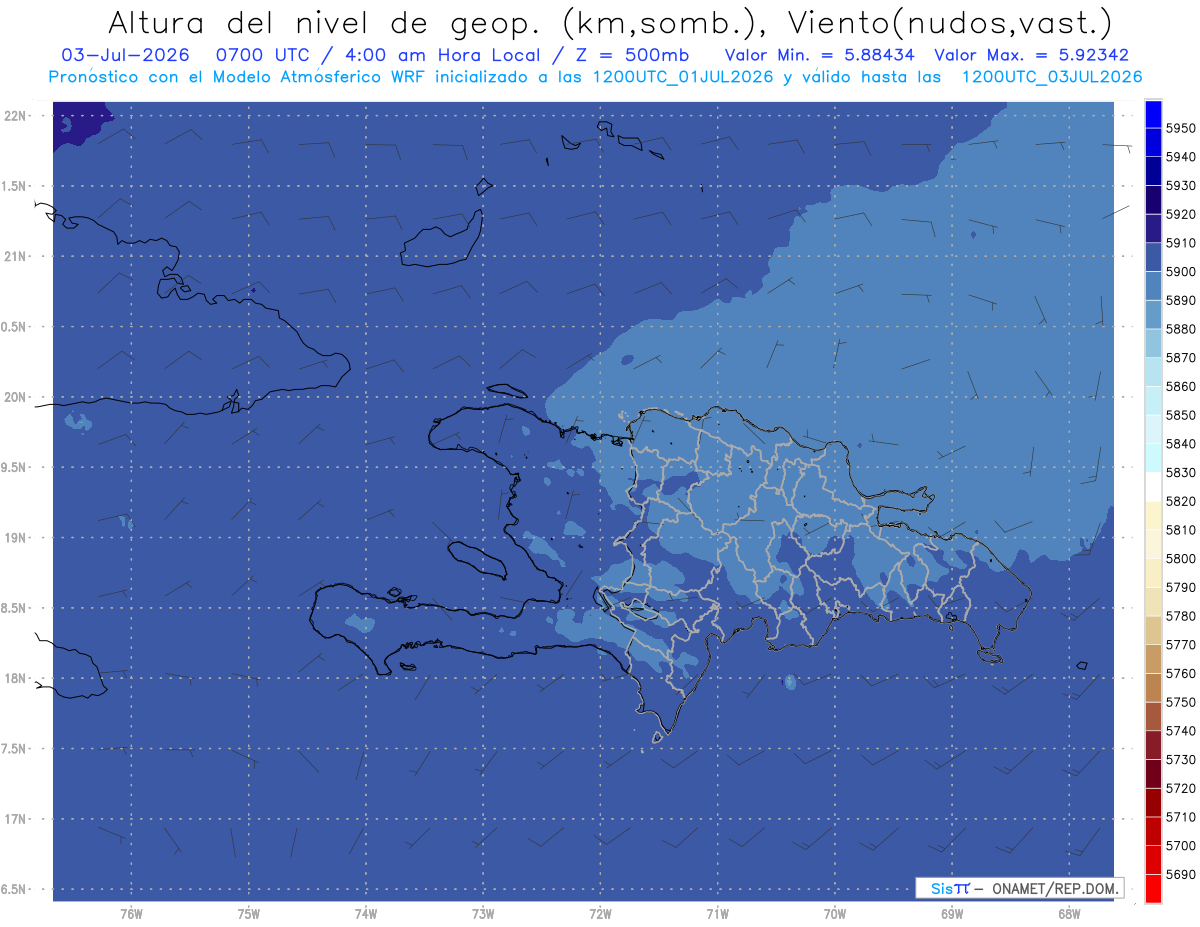The image size is (1200, 927).
Task: Click the '69W' longitude label
Action: click(x=952, y=913)
